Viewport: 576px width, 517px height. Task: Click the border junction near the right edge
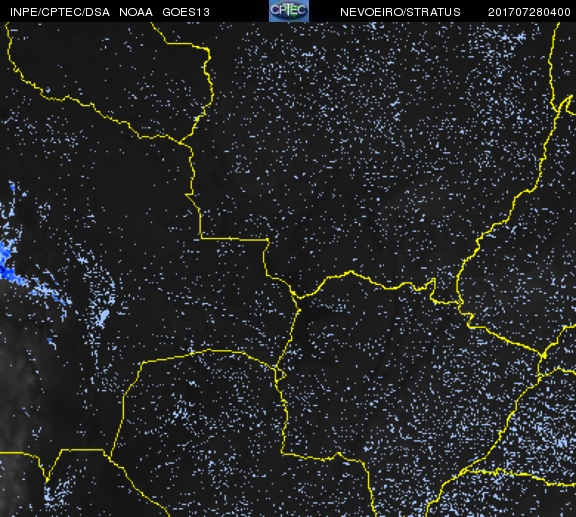[543, 356]
